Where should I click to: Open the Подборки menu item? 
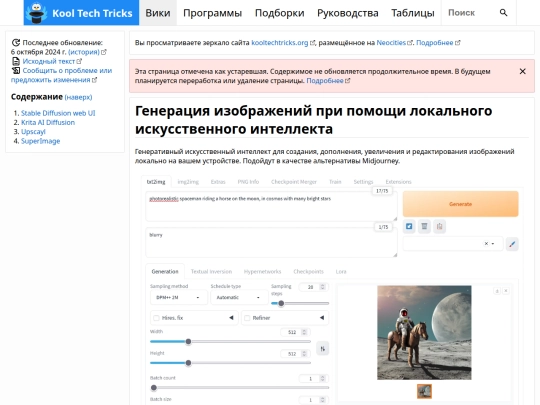click(279, 13)
